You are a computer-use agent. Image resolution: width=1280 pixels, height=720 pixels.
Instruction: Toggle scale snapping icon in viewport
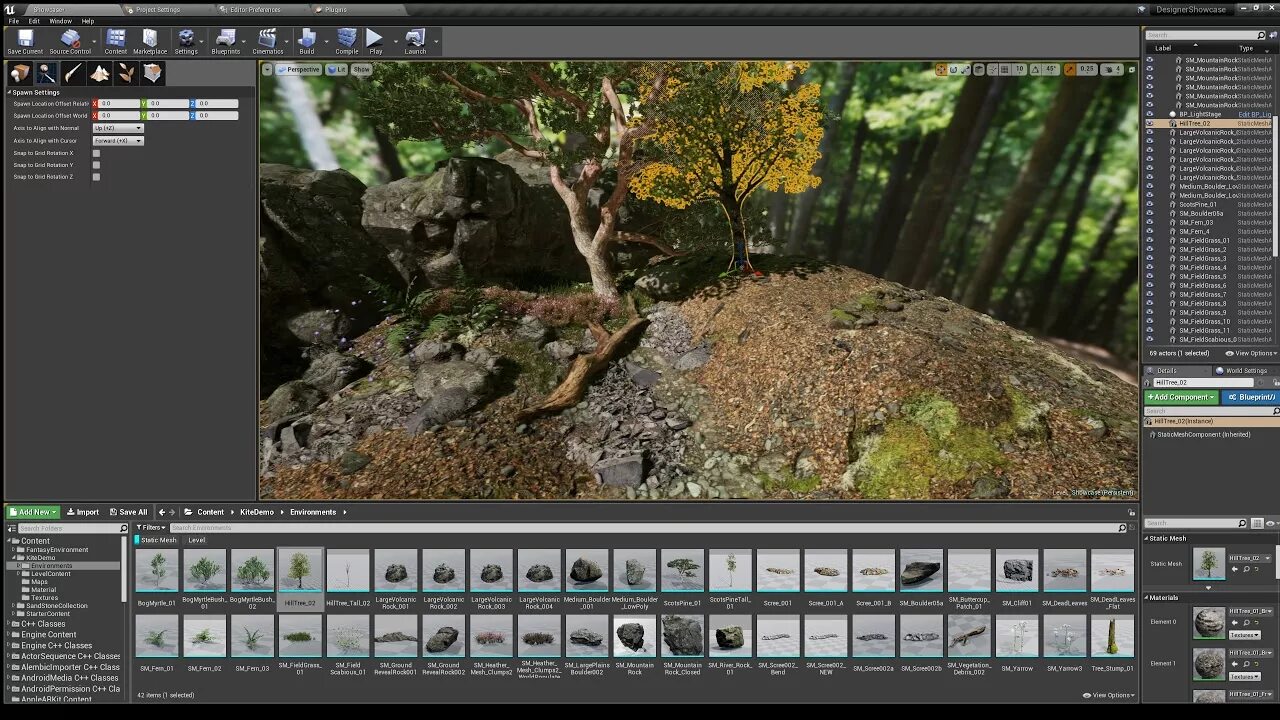tap(1069, 69)
